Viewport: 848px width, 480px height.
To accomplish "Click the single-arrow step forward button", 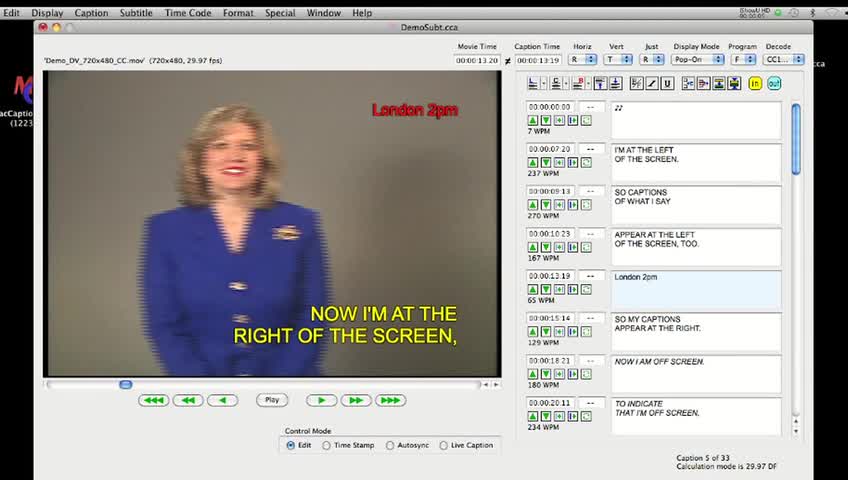I will tap(321, 401).
